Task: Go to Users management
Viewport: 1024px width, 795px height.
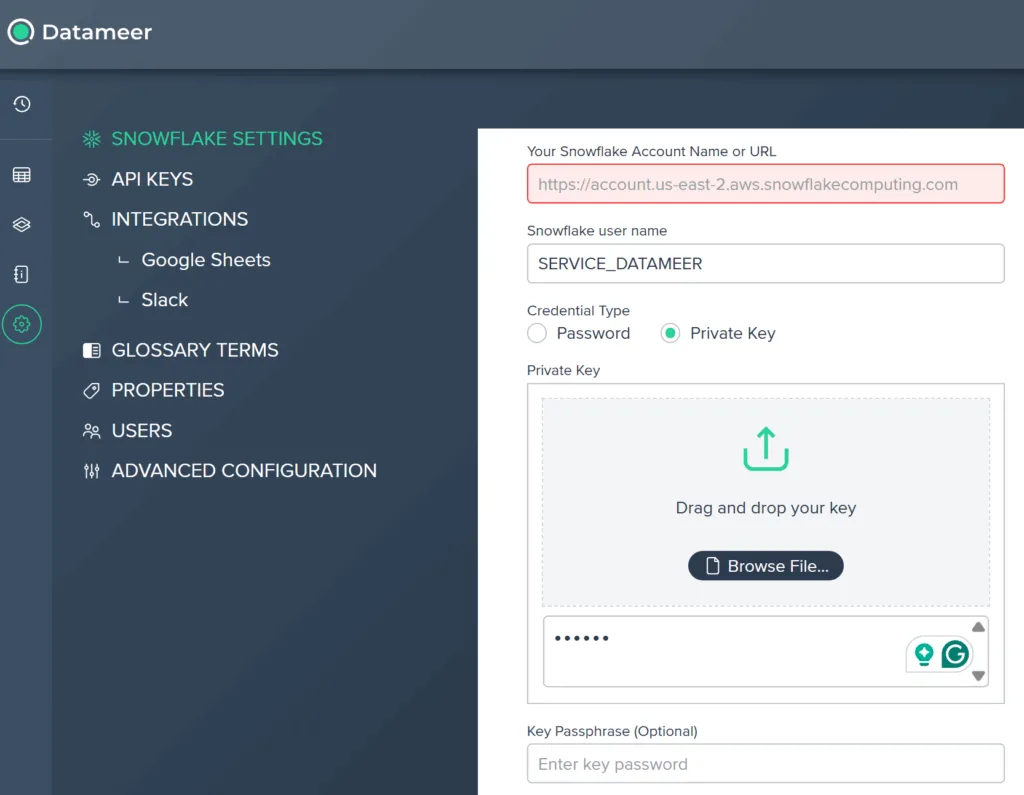Action: coord(142,431)
